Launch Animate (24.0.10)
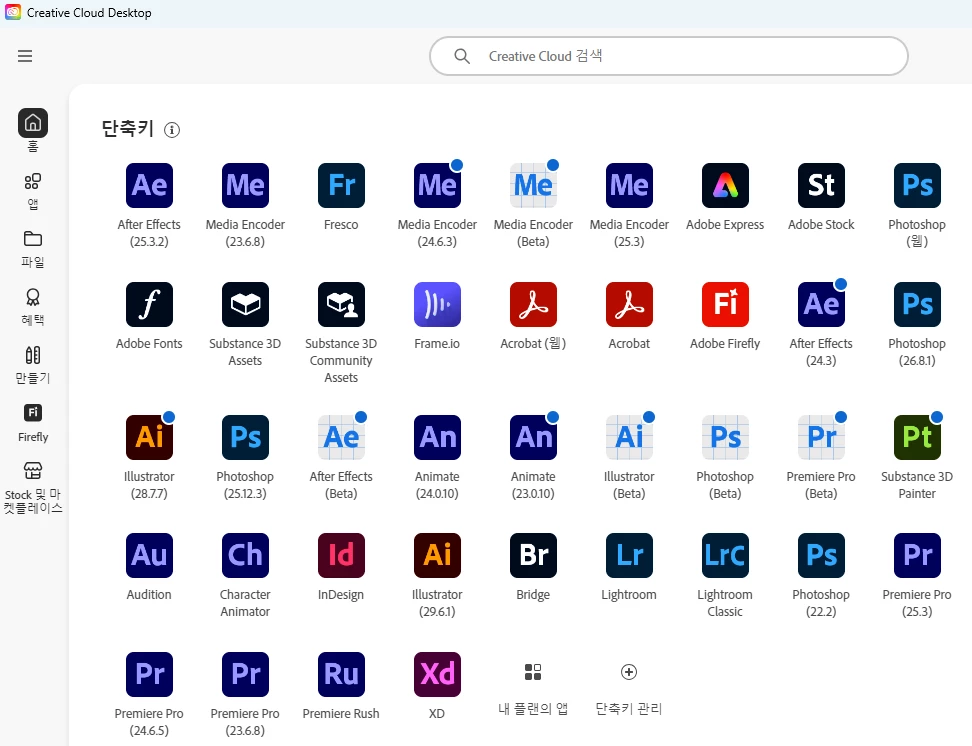 point(437,437)
